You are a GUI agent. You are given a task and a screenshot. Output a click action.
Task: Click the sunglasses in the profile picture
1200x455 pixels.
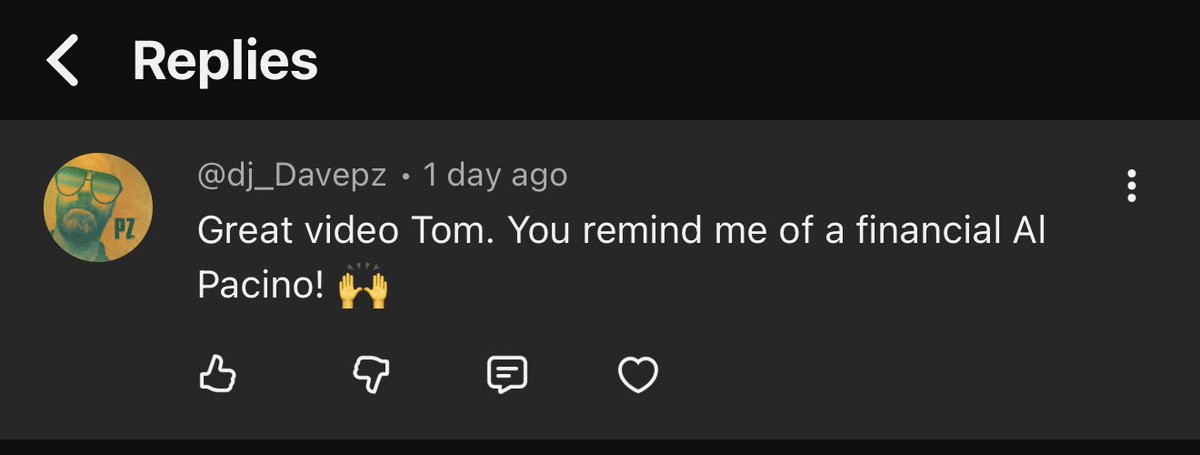pyautogui.click(x=92, y=183)
